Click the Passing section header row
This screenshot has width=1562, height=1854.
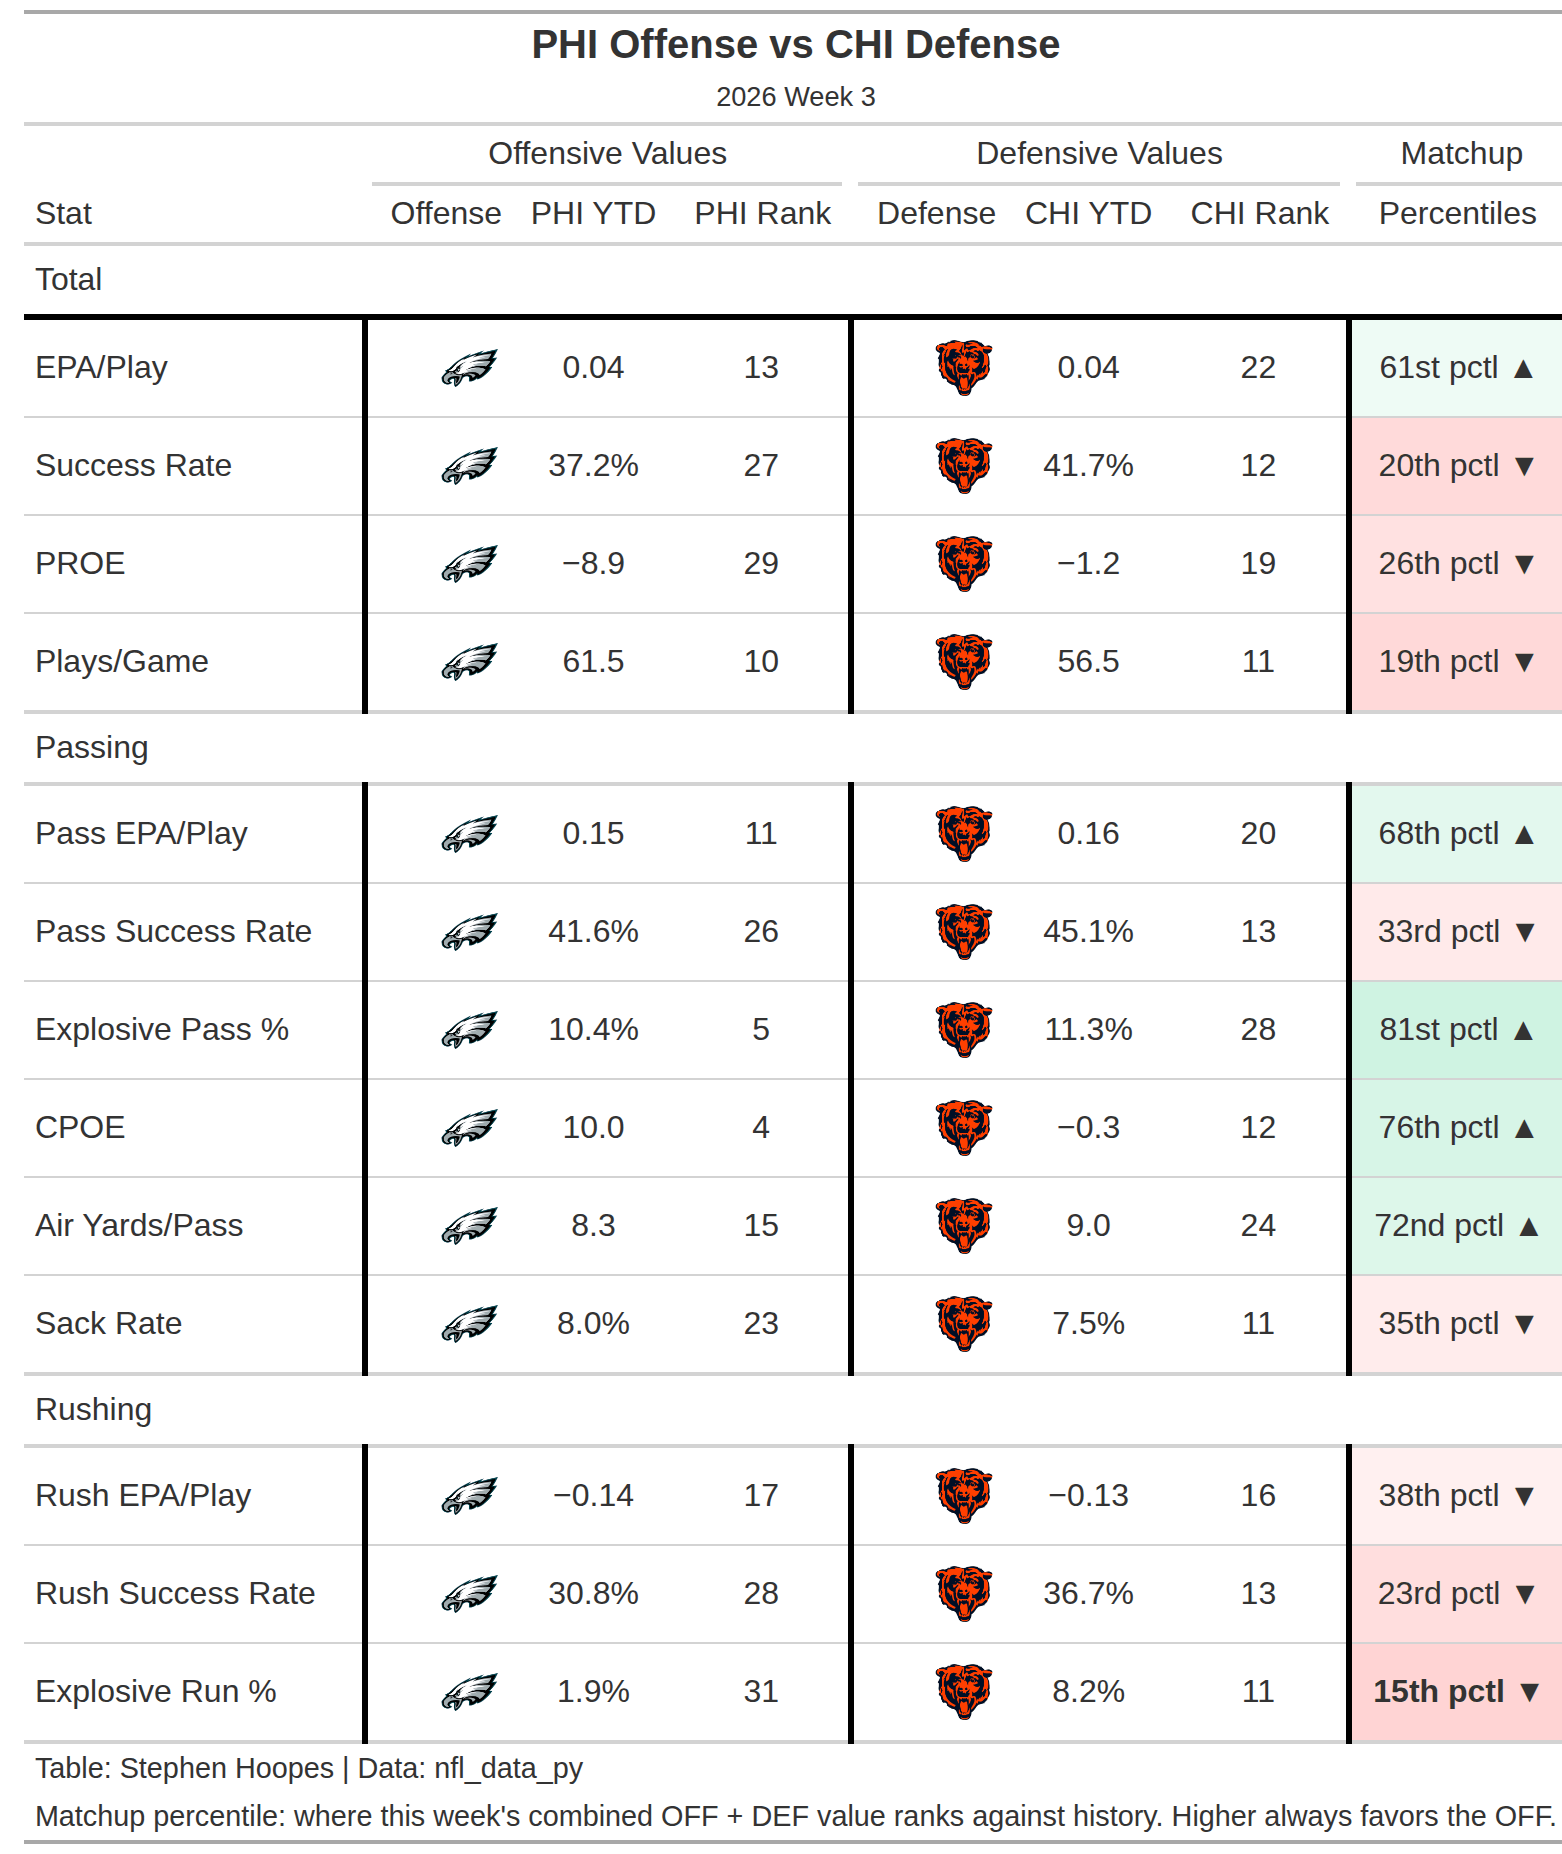[x=793, y=748]
